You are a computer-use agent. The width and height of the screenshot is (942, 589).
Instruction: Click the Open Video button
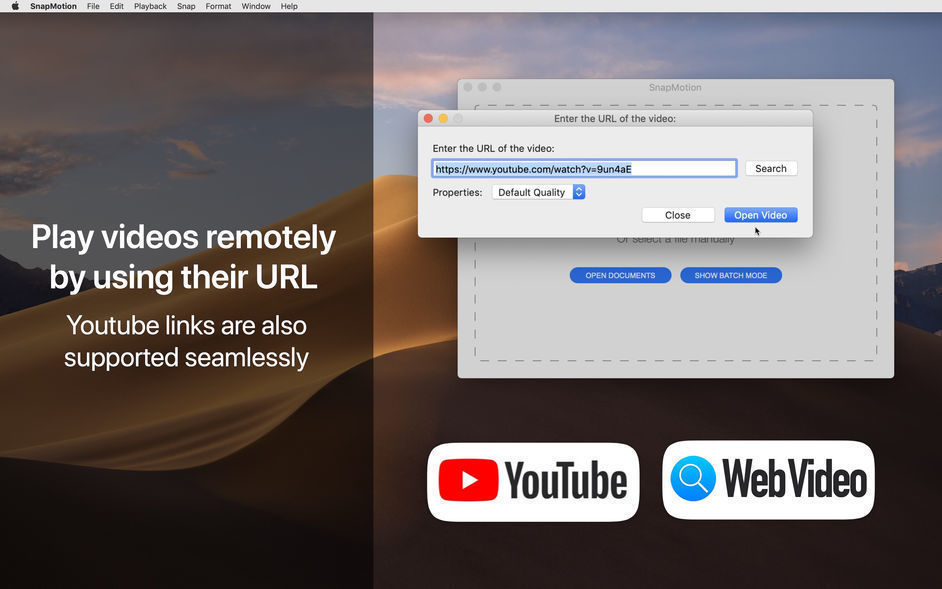(760, 215)
